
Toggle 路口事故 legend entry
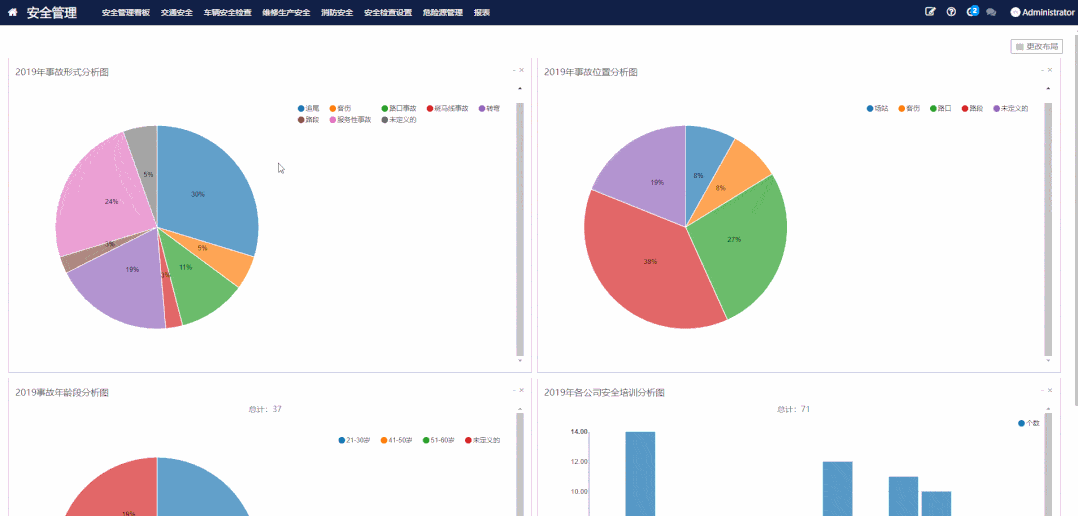point(399,109)
